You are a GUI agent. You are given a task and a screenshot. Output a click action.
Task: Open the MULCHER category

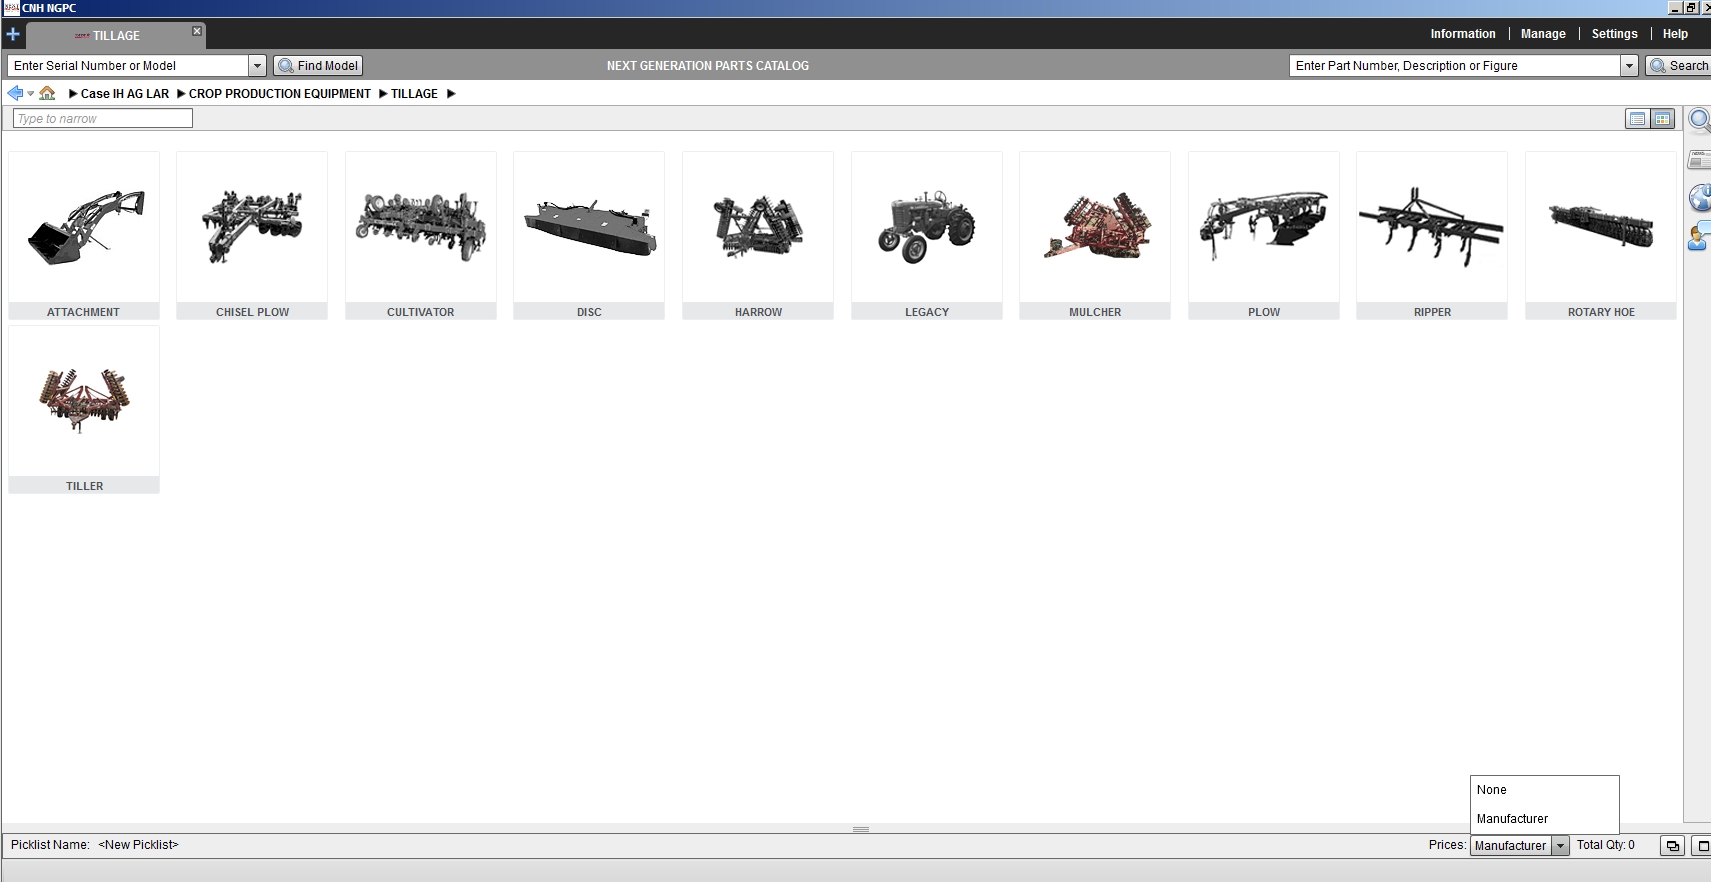pyautogui.click(x=1095, y=236)
